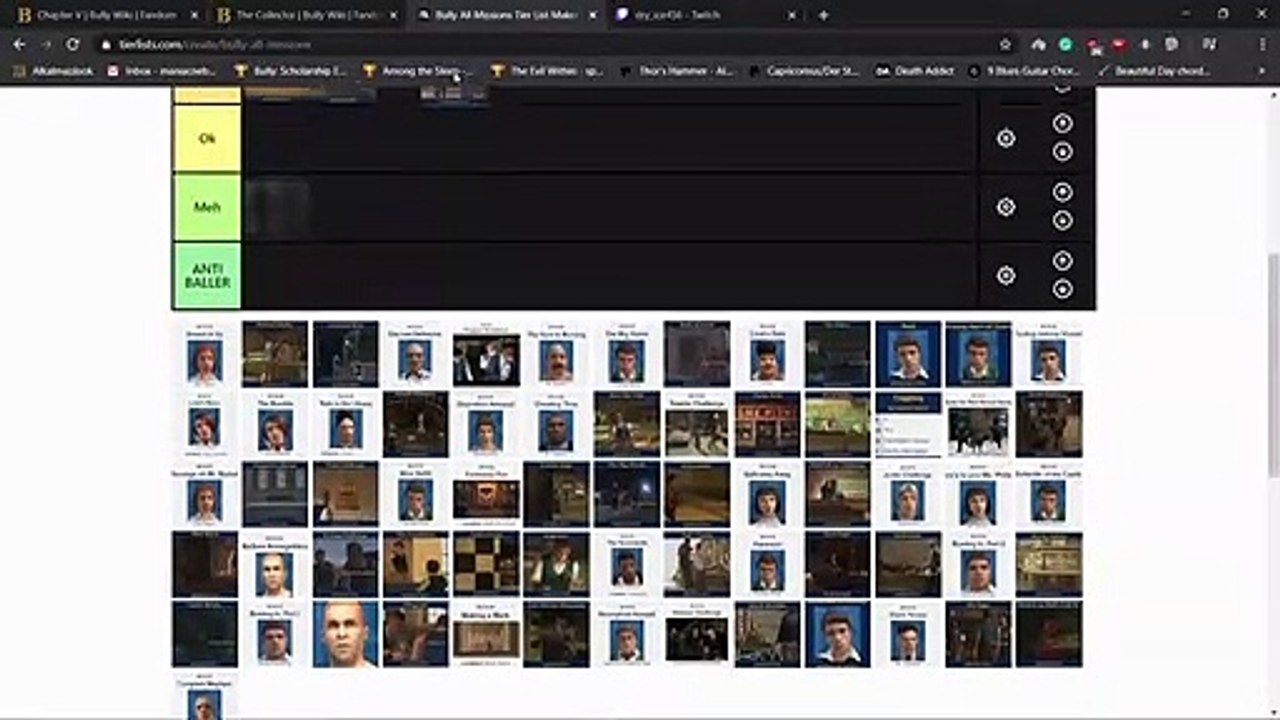Image resolution: width=1280 pixels, height=720 pixels.
Task: Select the Bully All Missions Tier List tab
Action: coord(508,15)
